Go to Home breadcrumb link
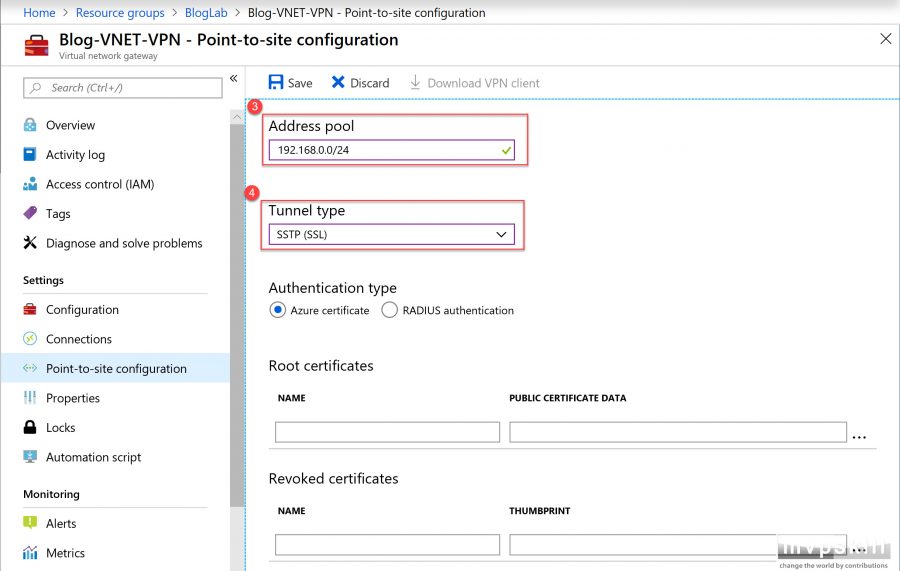This screenshot has height=571, width=900. [39, 12]
